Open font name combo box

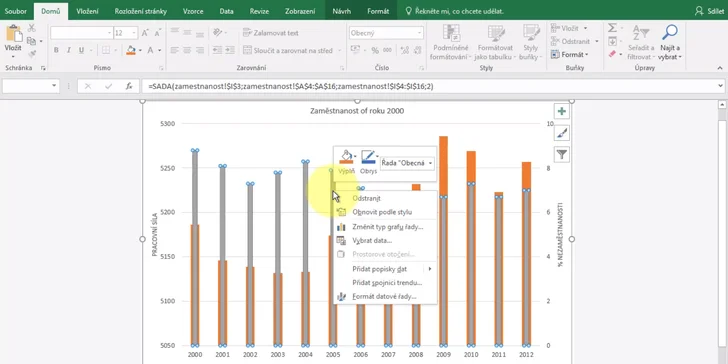(x=81, y=33)
